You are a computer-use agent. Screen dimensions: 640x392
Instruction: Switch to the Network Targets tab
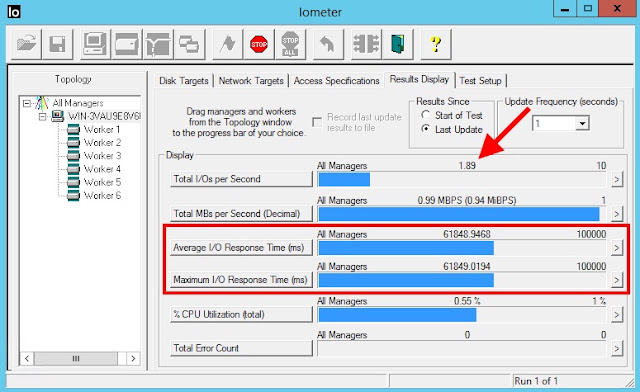click(x=251, y=80)
